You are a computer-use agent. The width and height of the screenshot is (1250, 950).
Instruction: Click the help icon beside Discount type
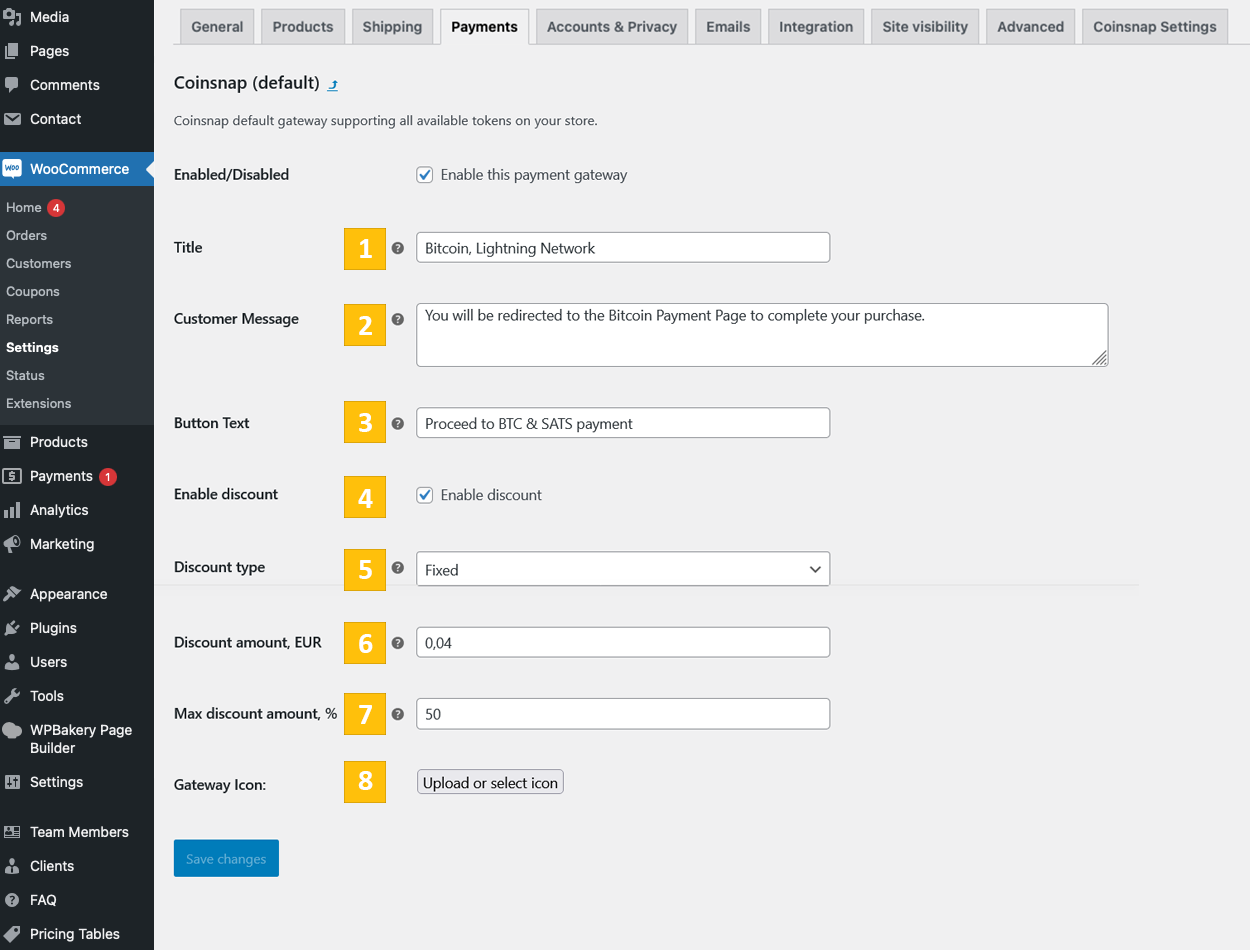coord(398,568)
